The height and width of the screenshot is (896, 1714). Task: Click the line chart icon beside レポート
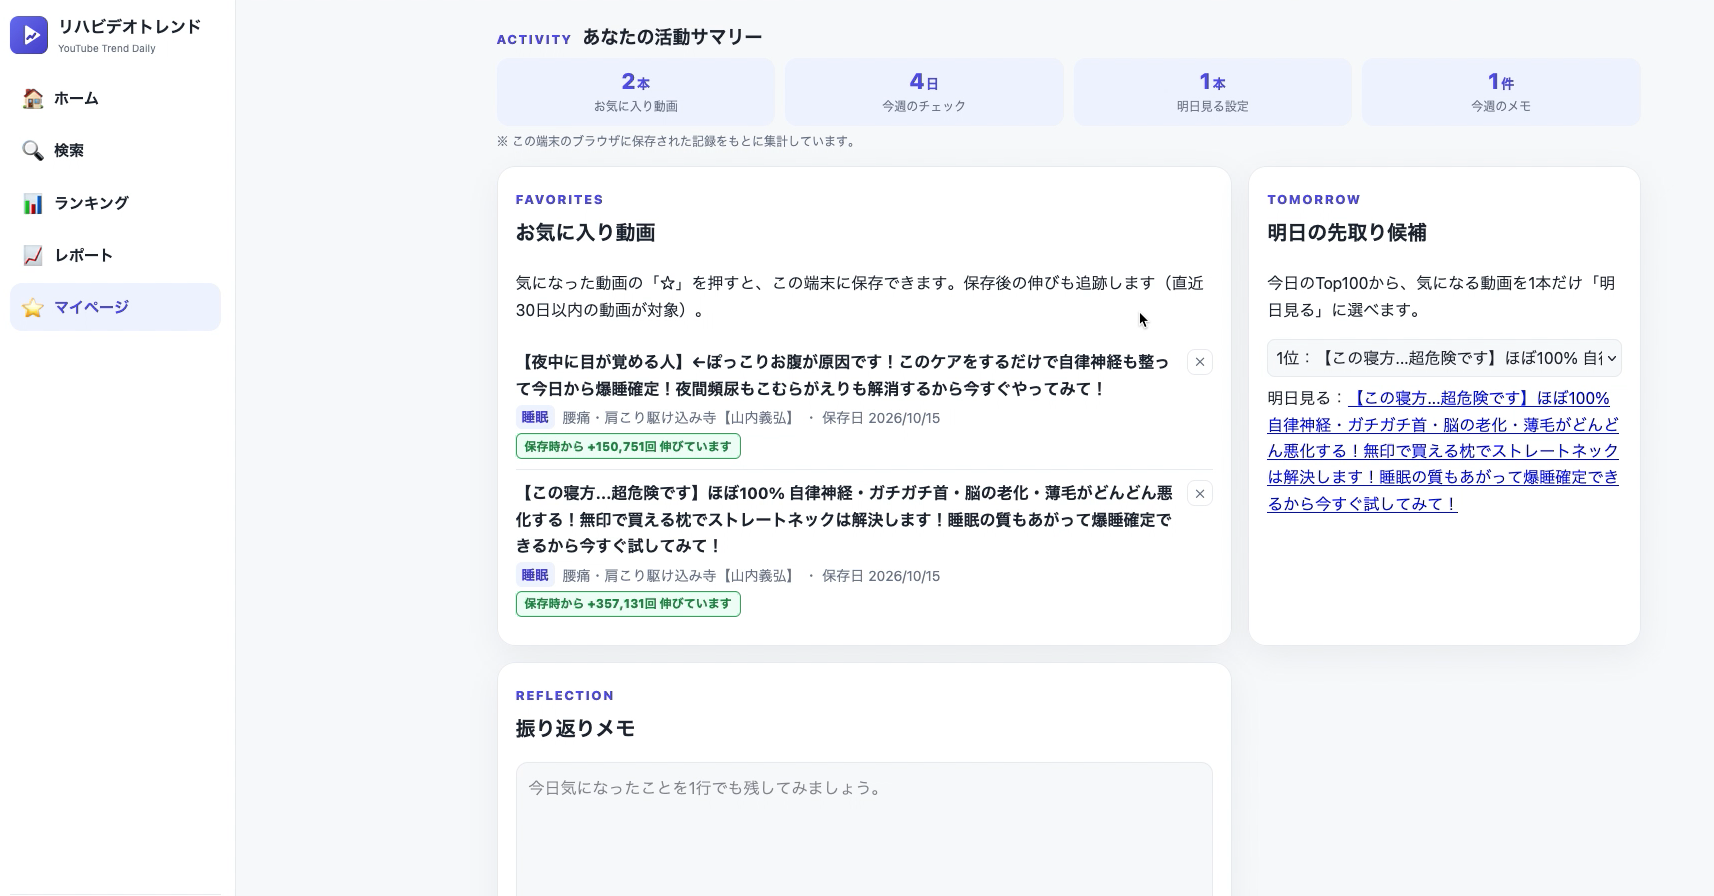(33, 255)
